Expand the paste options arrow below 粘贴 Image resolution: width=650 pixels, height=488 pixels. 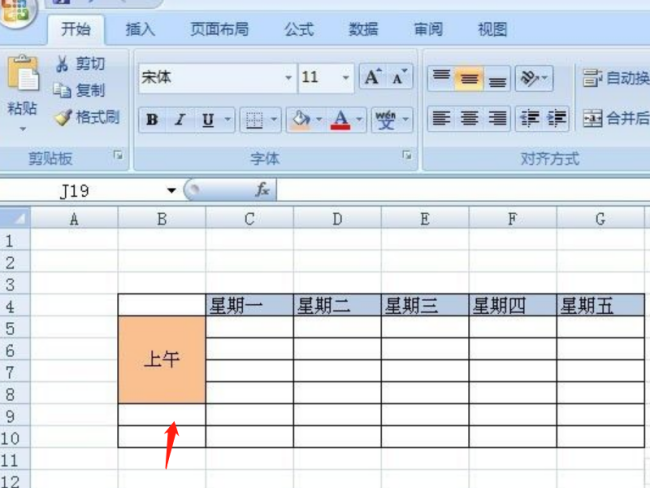[x=23, y=129]
